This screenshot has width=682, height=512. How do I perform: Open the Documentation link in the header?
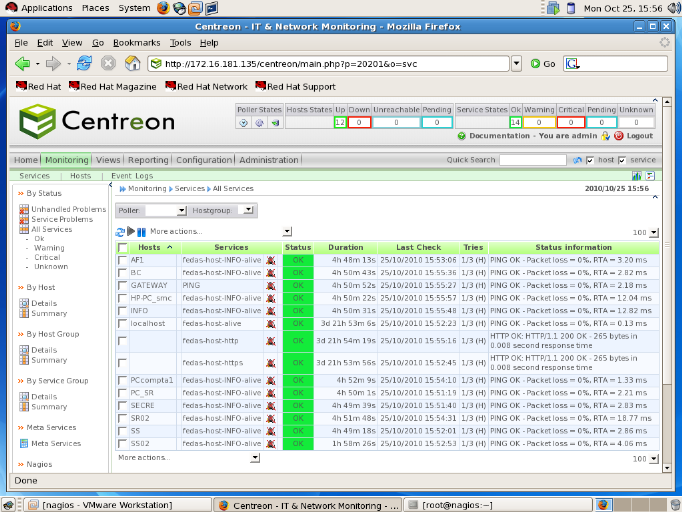(499, 136)
